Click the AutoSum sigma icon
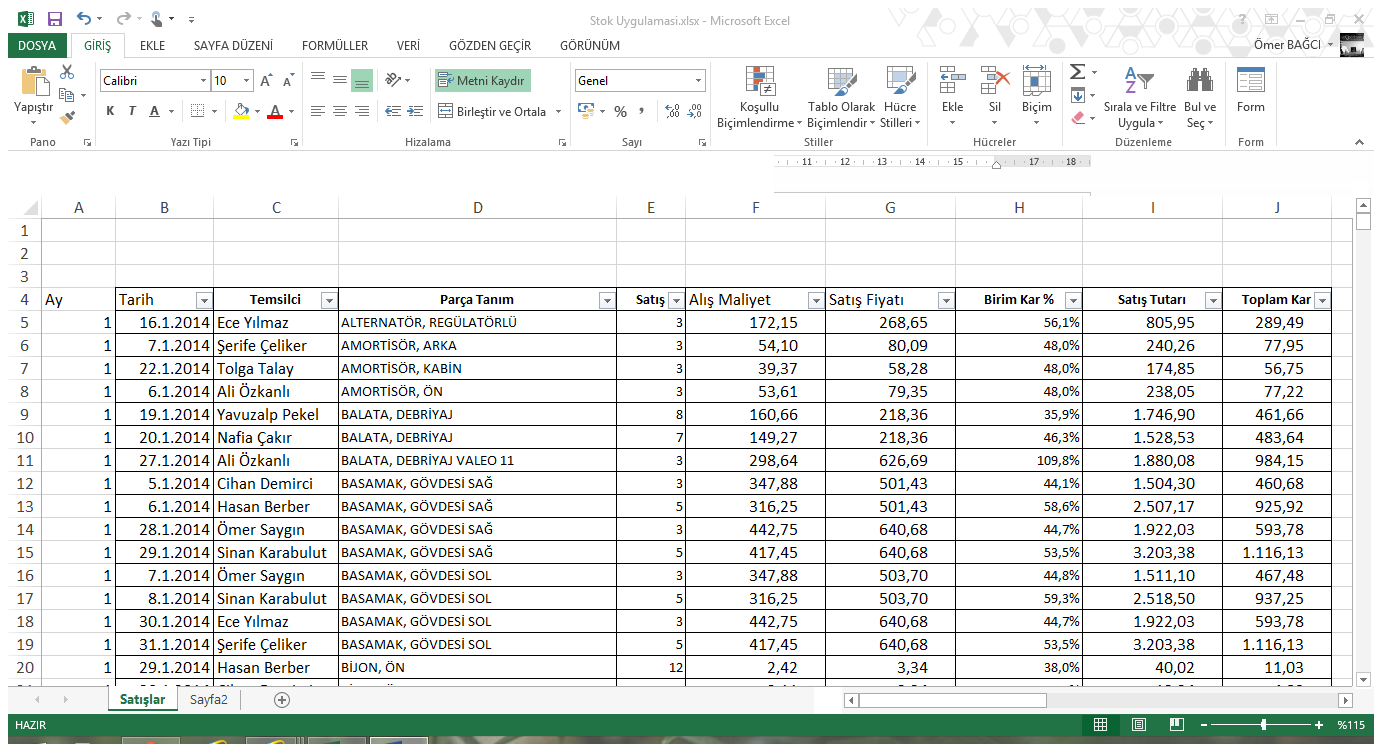1382x744 pixels. 1077,72
